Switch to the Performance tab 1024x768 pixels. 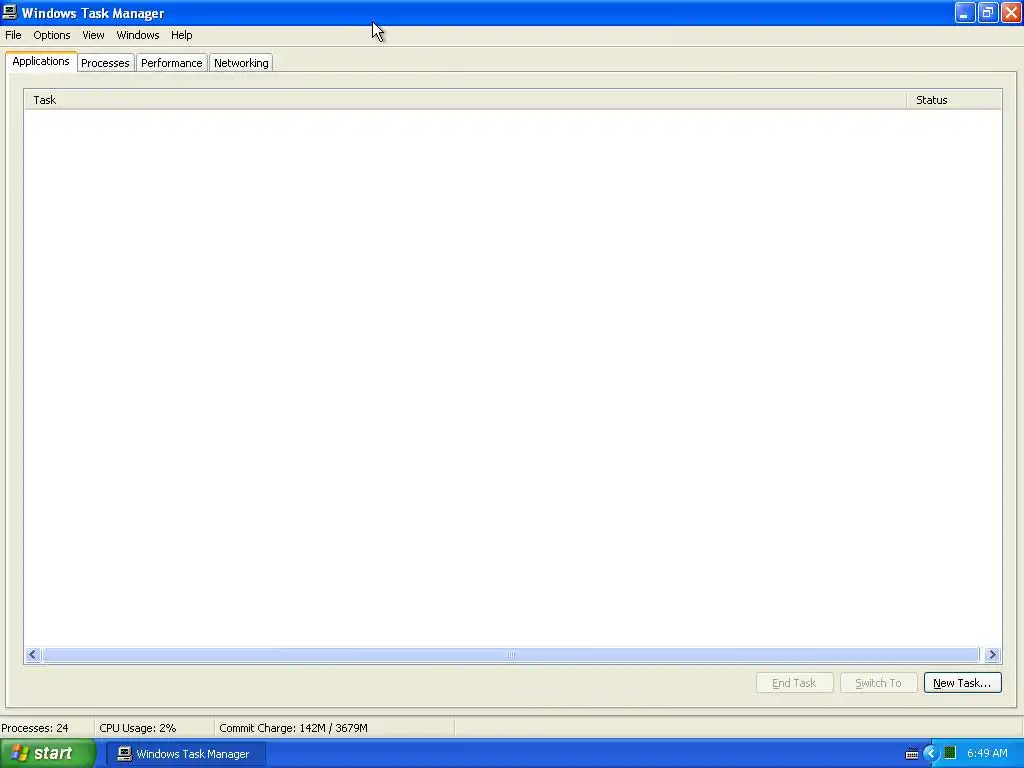[172, 63]
